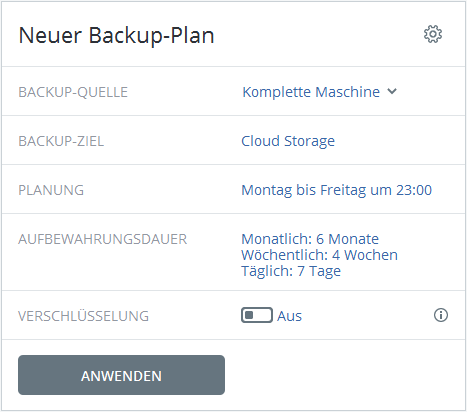Open Cloud Storage backup destination
The height and width of the screenshot is (412, 467).
point(288,141)
